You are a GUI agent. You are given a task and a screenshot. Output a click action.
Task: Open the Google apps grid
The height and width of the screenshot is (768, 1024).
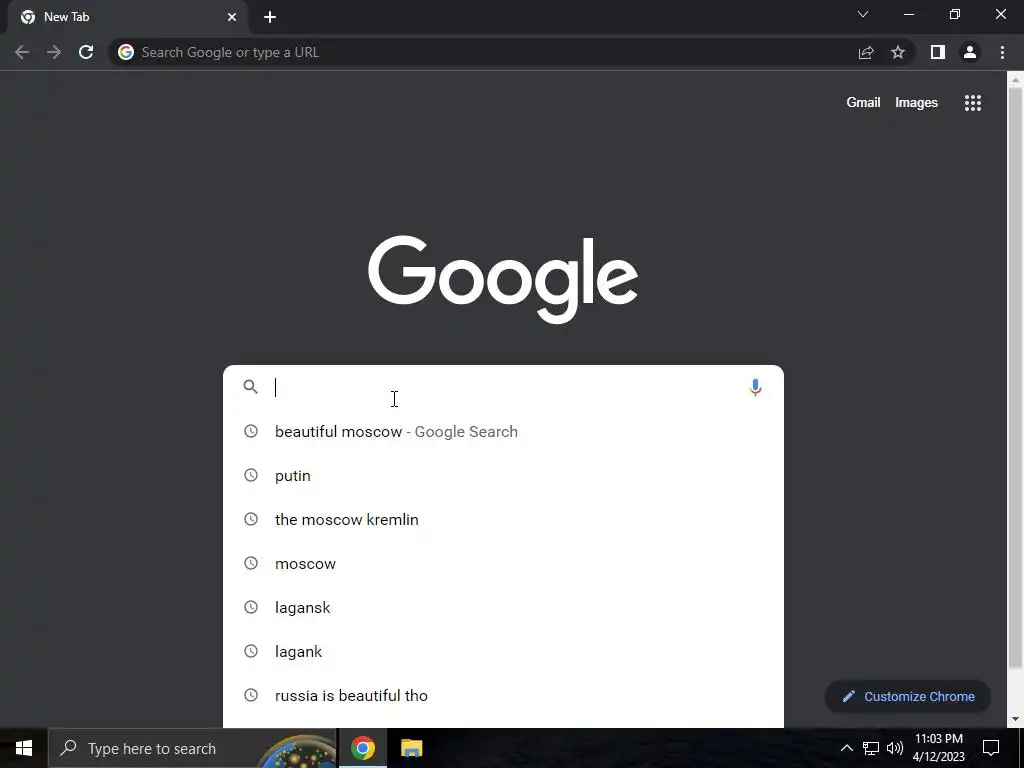(x=973, y=103)
